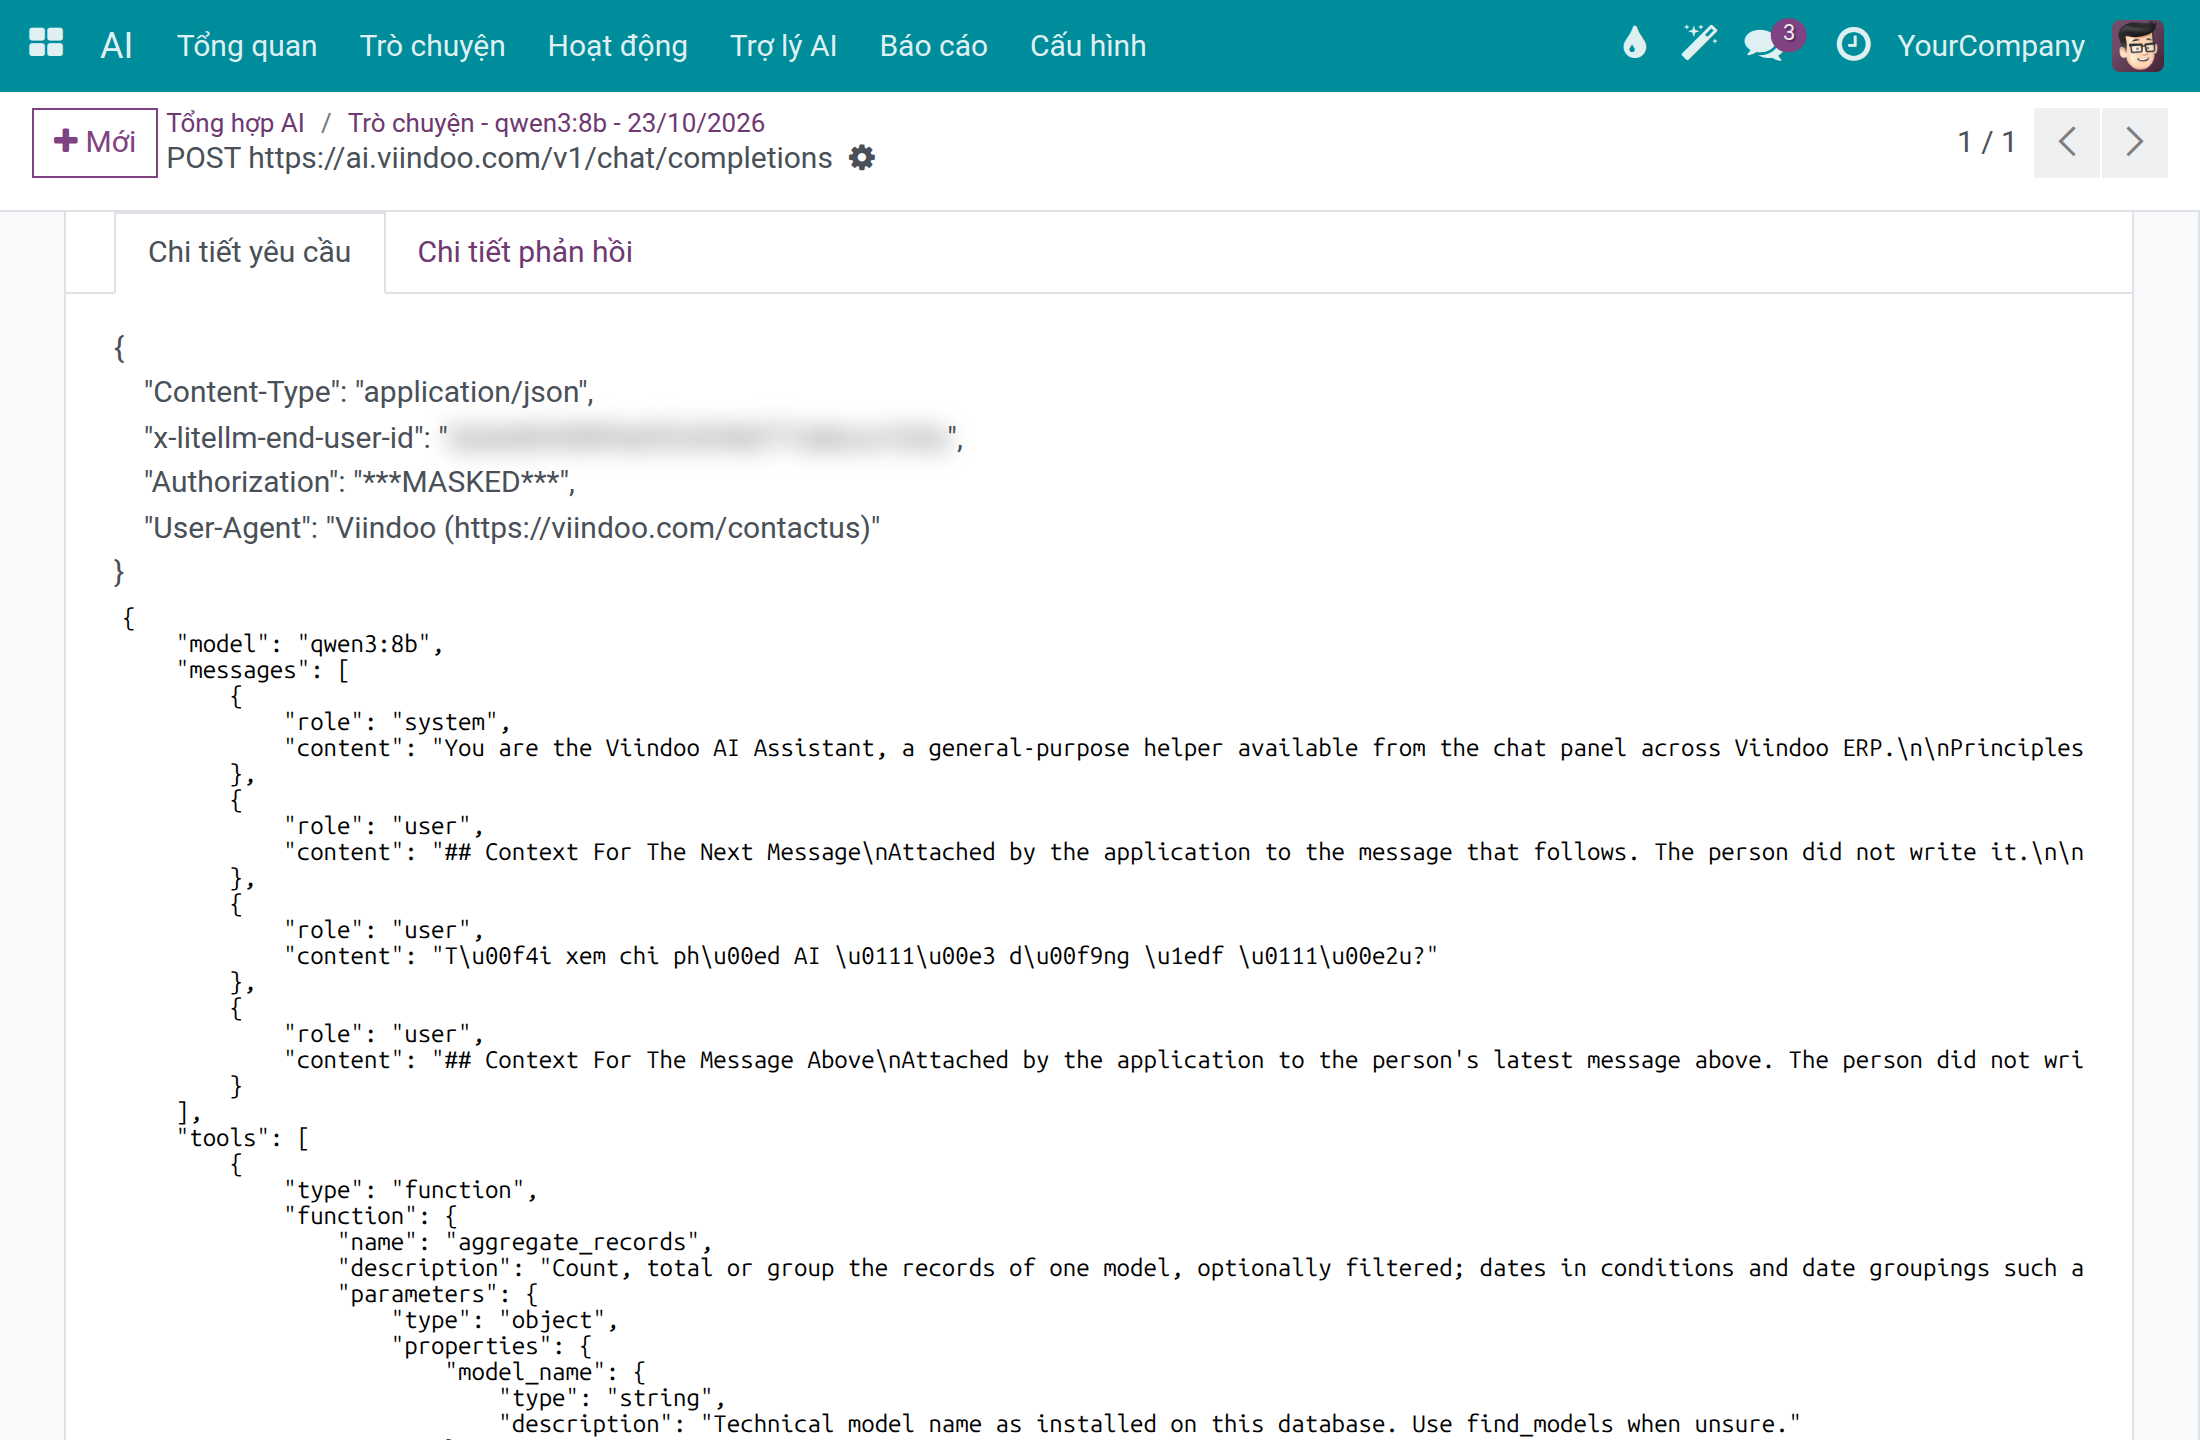This screenshot has width=2200, height=1440.
Task: Click the "Content-Type": "application/json" line
Action: click(369, 392)
